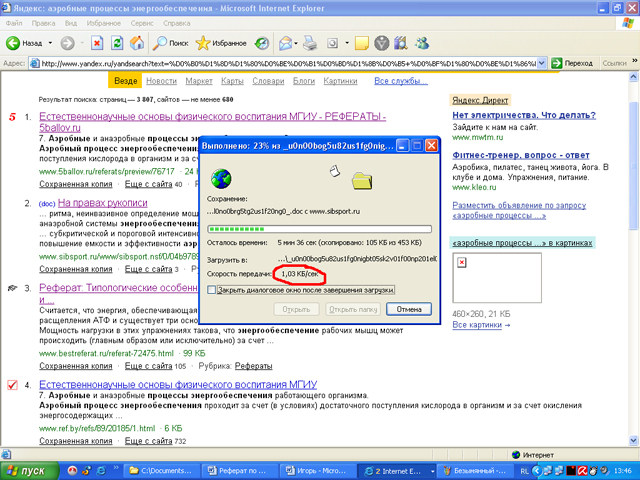Click the пуск Start button

pyautogui.click(x=29, y=471)
